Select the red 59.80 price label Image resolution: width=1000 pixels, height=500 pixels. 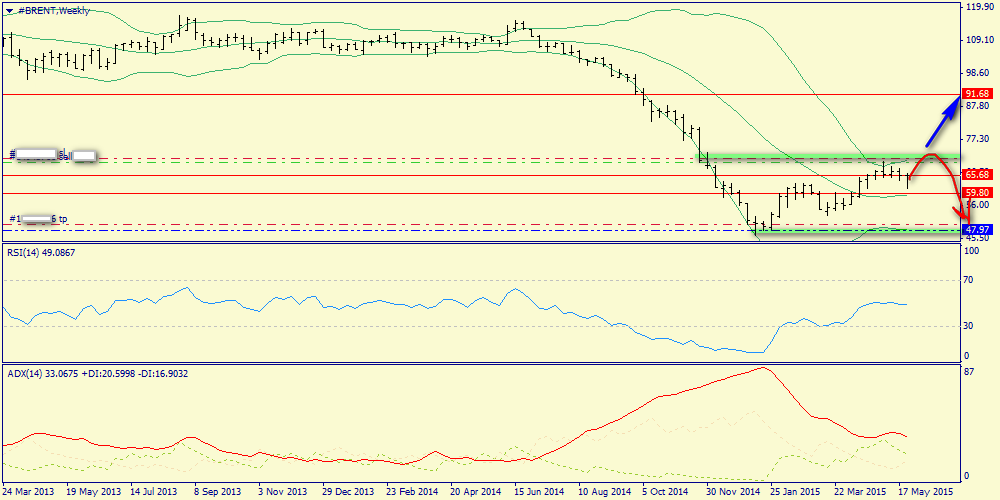tap(977, 192)
